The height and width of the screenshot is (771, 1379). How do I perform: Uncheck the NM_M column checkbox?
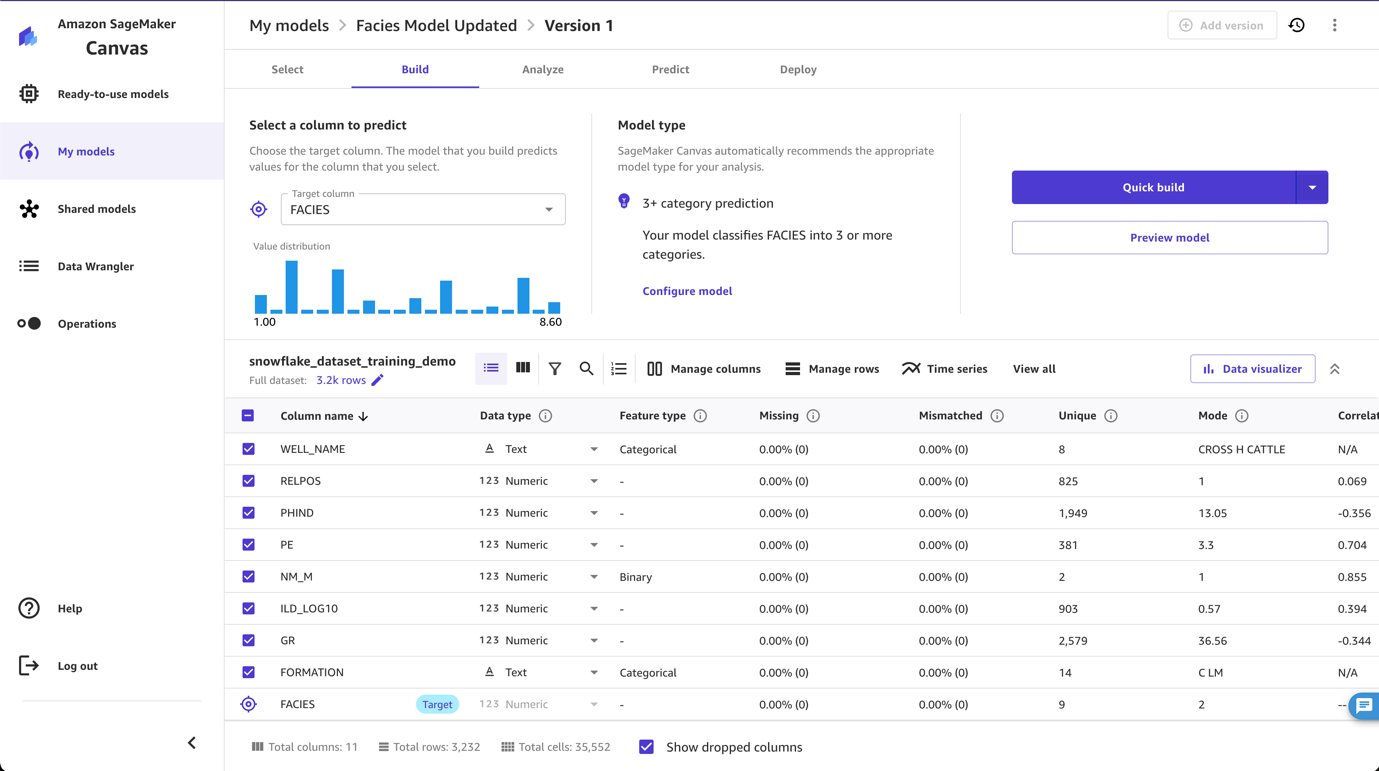(248, 577)
